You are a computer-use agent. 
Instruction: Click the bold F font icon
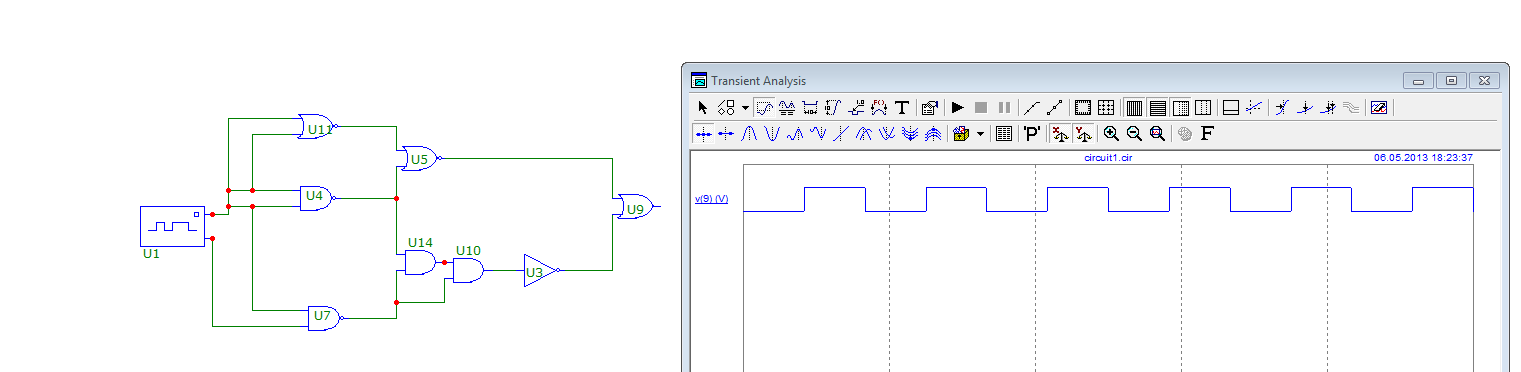pyautogui.click(x=1207, y=133)
